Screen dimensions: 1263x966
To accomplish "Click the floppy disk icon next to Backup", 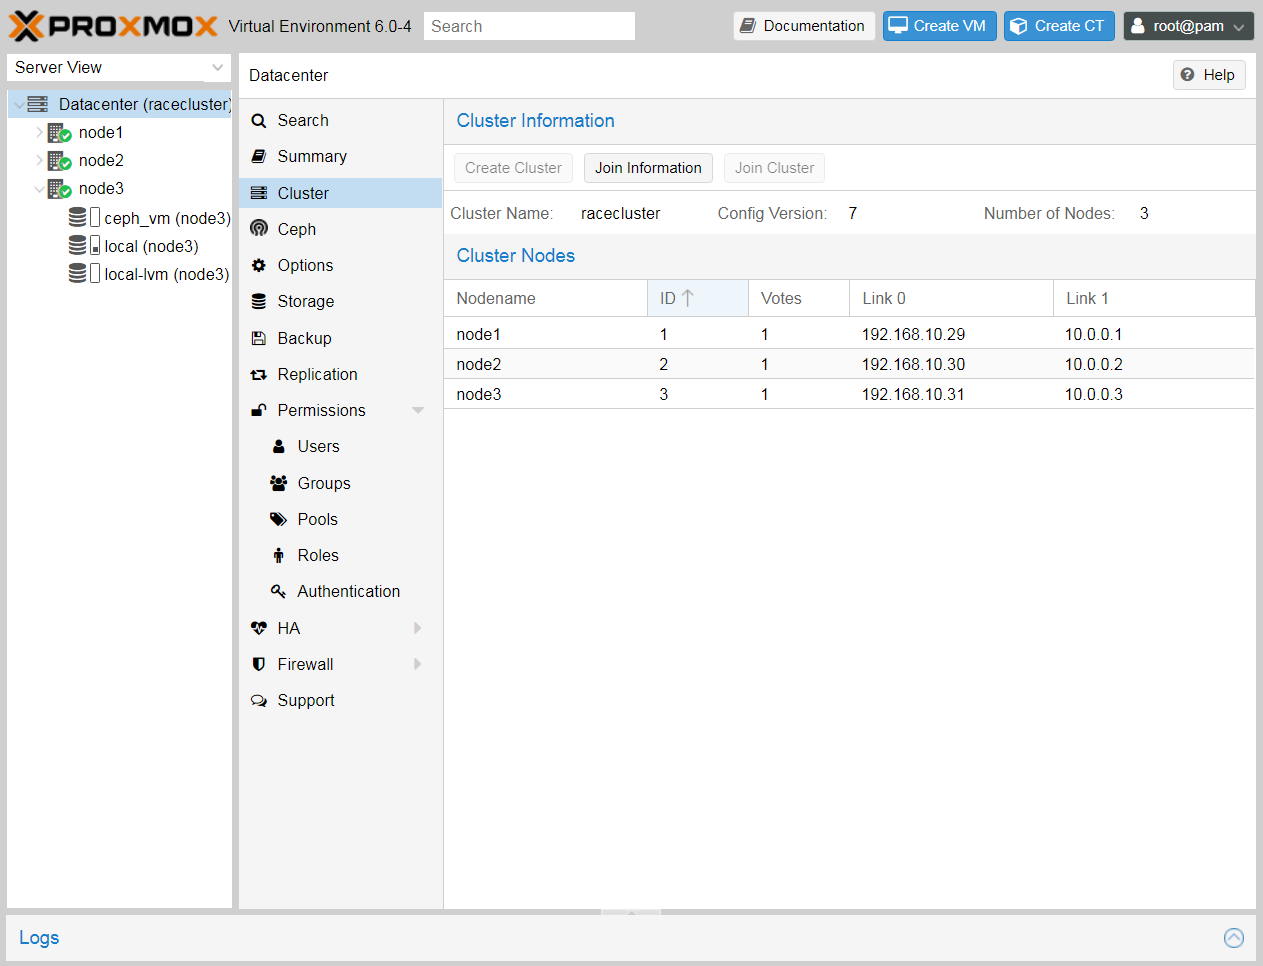I will [x=259, y=338].
